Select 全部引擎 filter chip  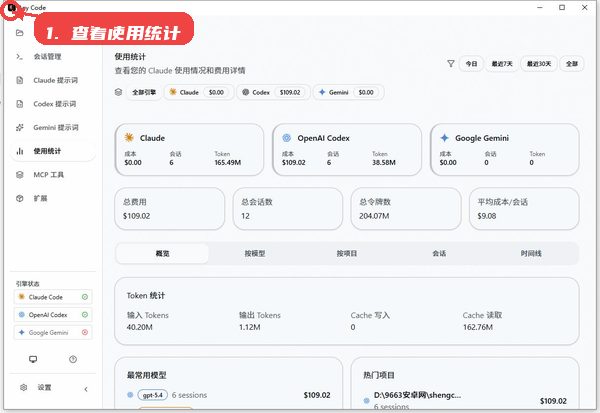coord(144,92)
